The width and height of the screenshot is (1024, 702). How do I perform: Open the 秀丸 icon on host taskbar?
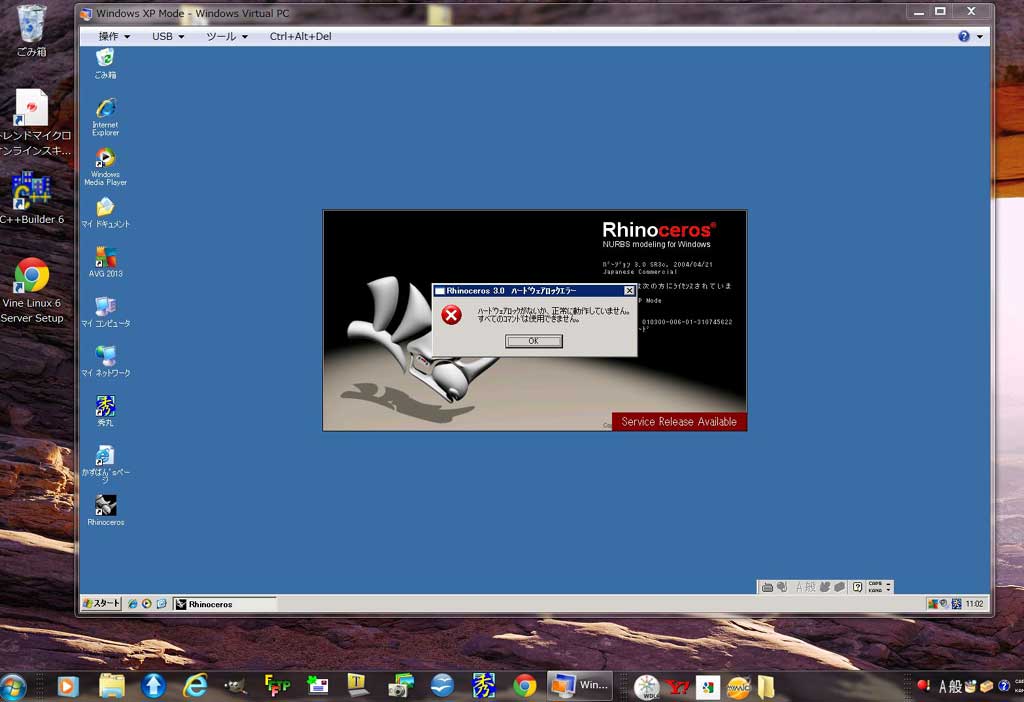pos(484,686)
